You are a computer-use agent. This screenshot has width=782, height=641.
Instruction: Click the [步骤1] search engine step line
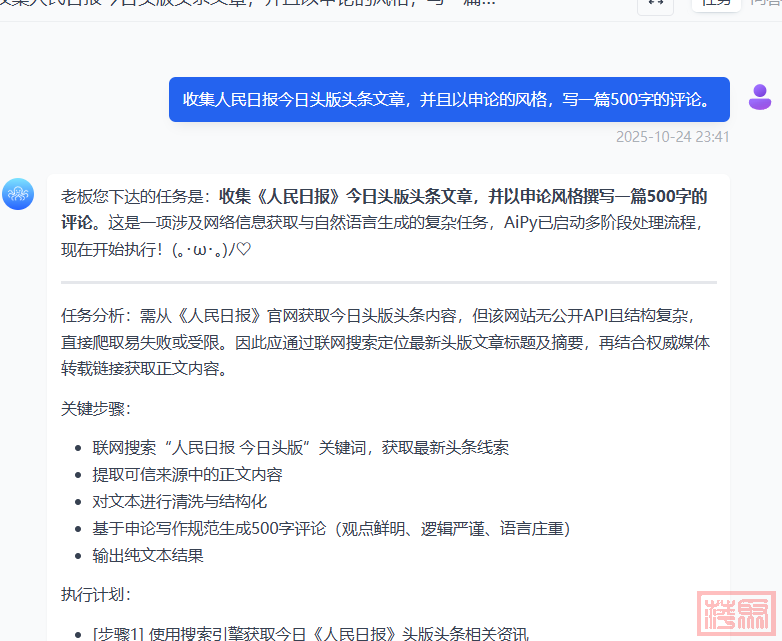310,633
